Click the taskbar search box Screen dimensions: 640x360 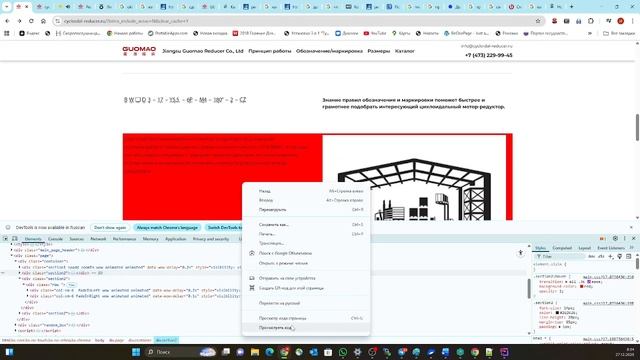[x=180, y=352]
